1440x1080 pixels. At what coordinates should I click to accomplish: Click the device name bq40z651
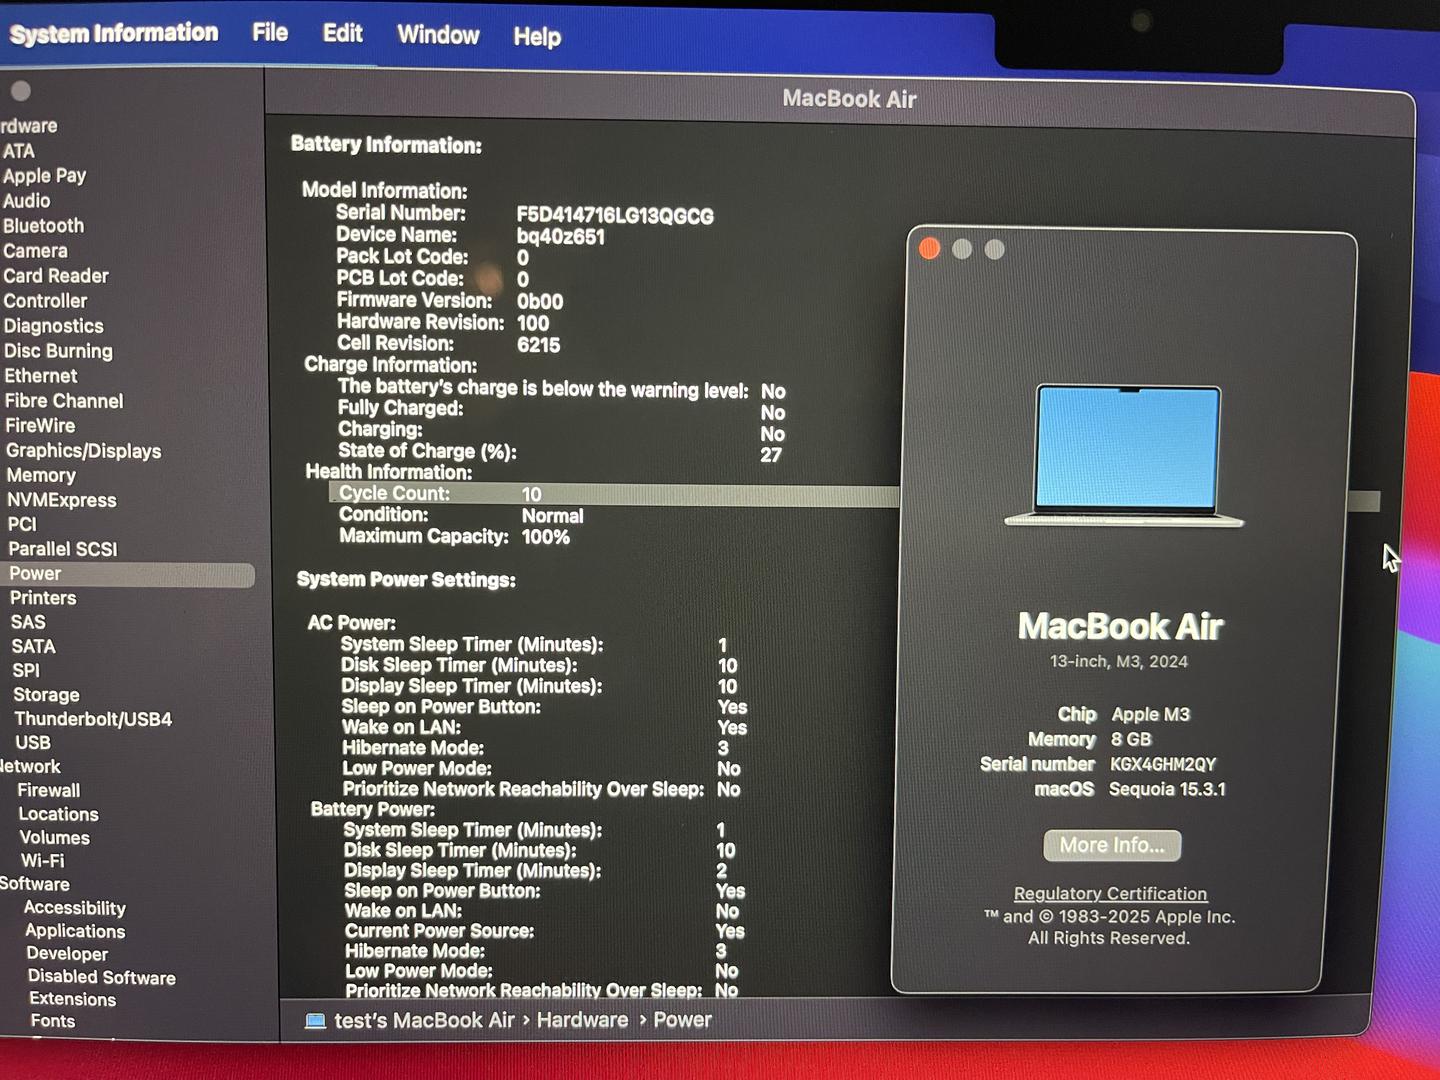coord(560,237)
